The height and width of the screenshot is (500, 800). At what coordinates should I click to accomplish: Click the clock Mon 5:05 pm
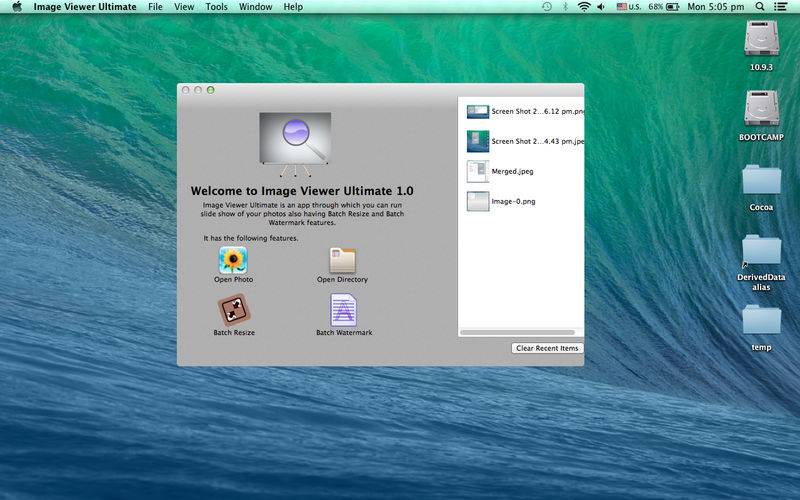click(716, 7)
